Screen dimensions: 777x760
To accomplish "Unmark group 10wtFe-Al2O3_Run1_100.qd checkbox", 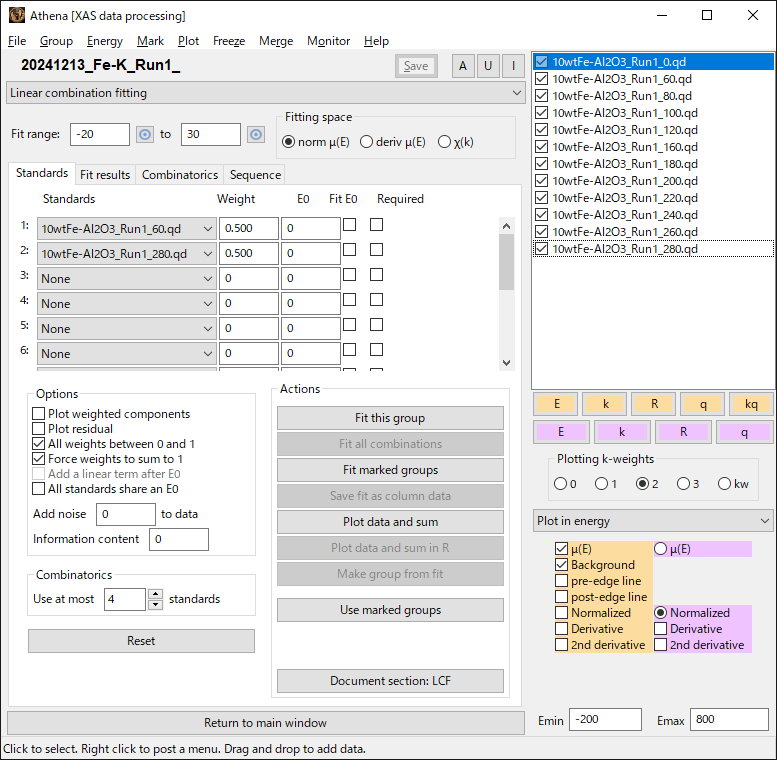I will pyautogui.click(x=542, y=112).
